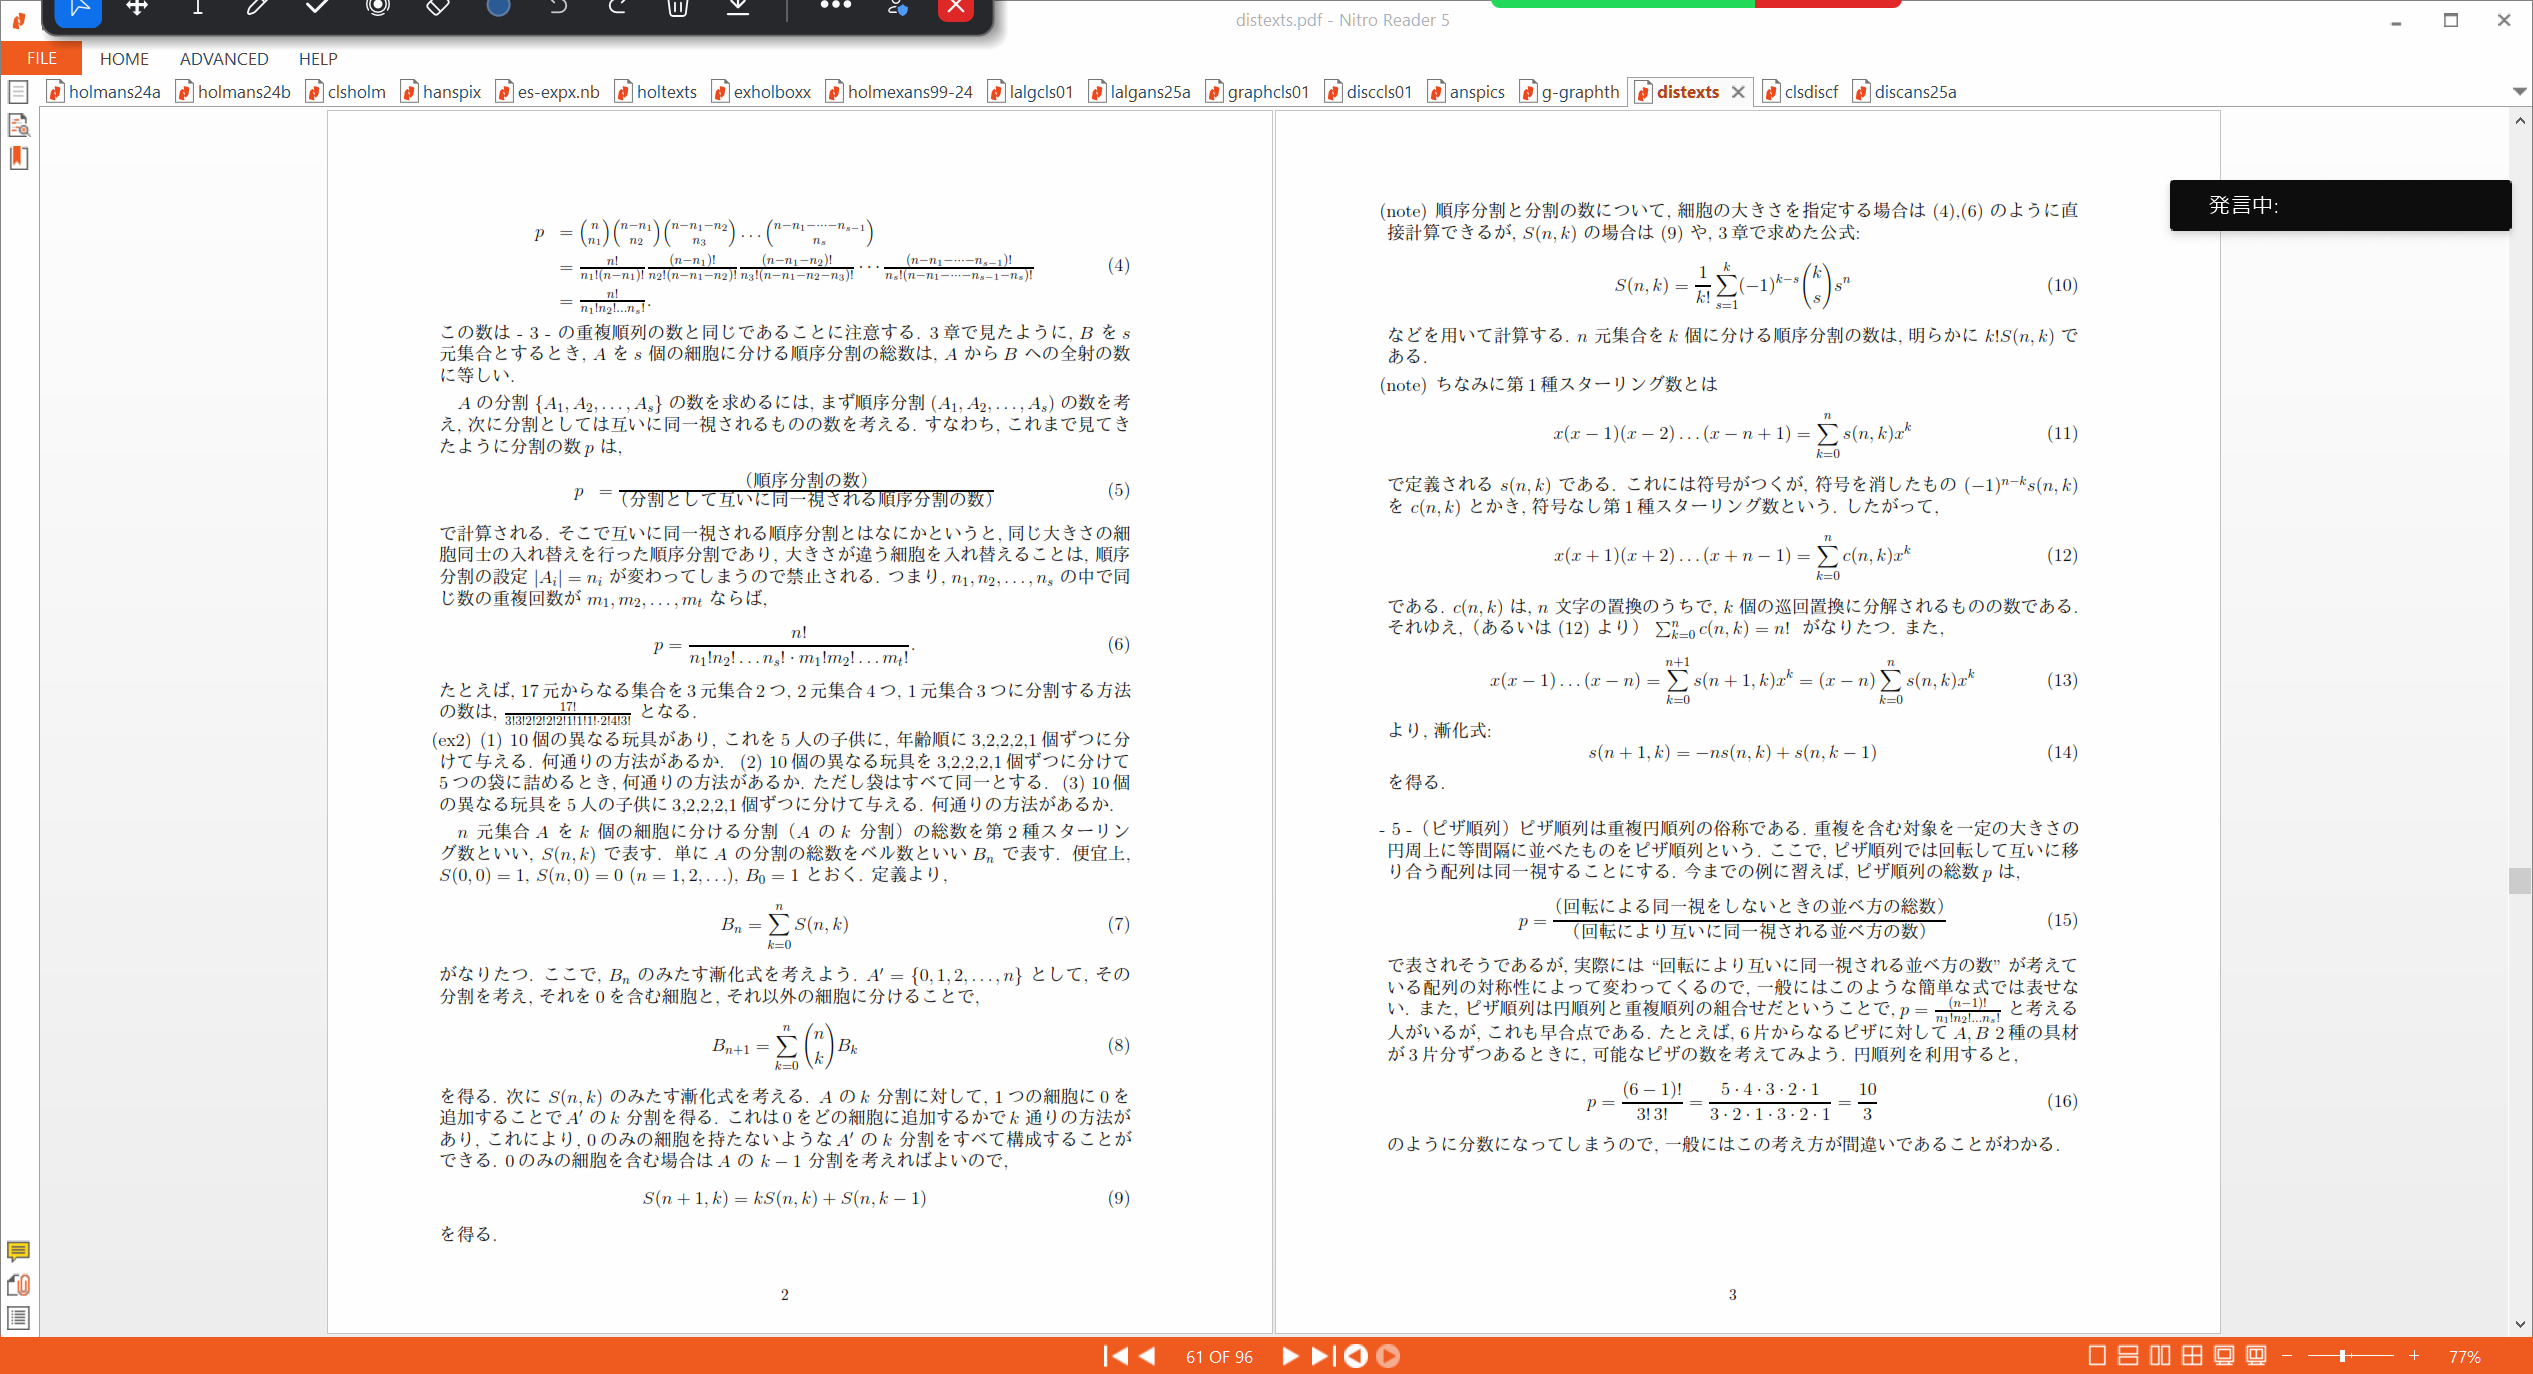Zoom out with the minus button
Screen dimensions: 2533x1374
[2287, 1356]
